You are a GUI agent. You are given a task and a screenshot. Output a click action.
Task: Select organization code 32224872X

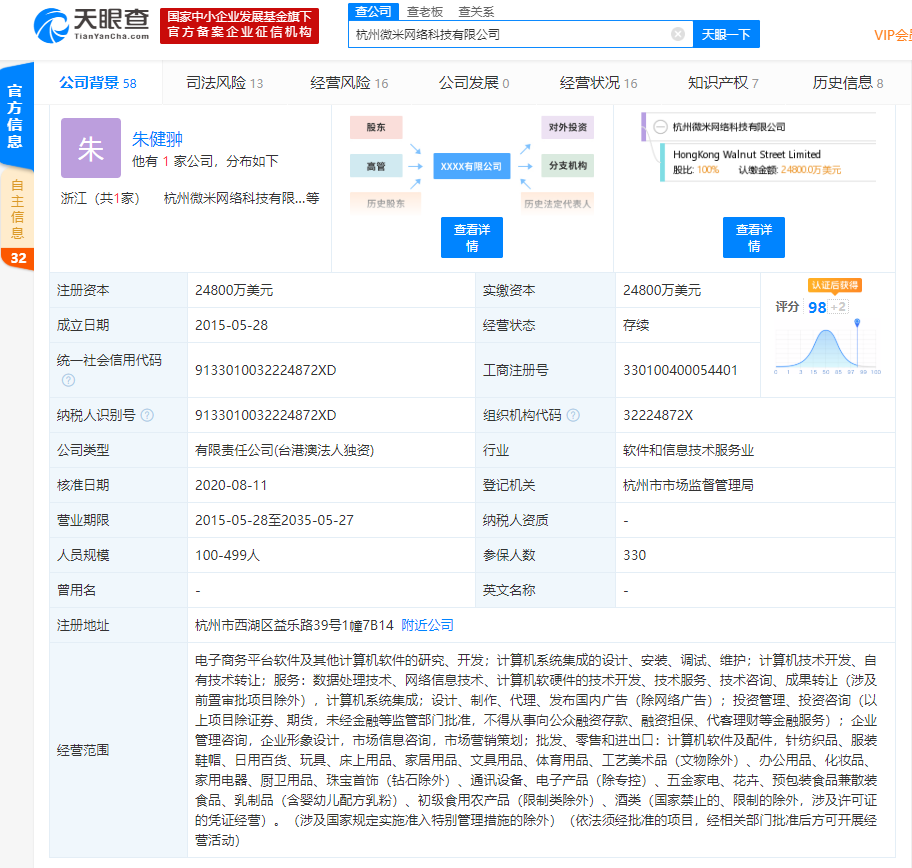(x=658, y=415)
